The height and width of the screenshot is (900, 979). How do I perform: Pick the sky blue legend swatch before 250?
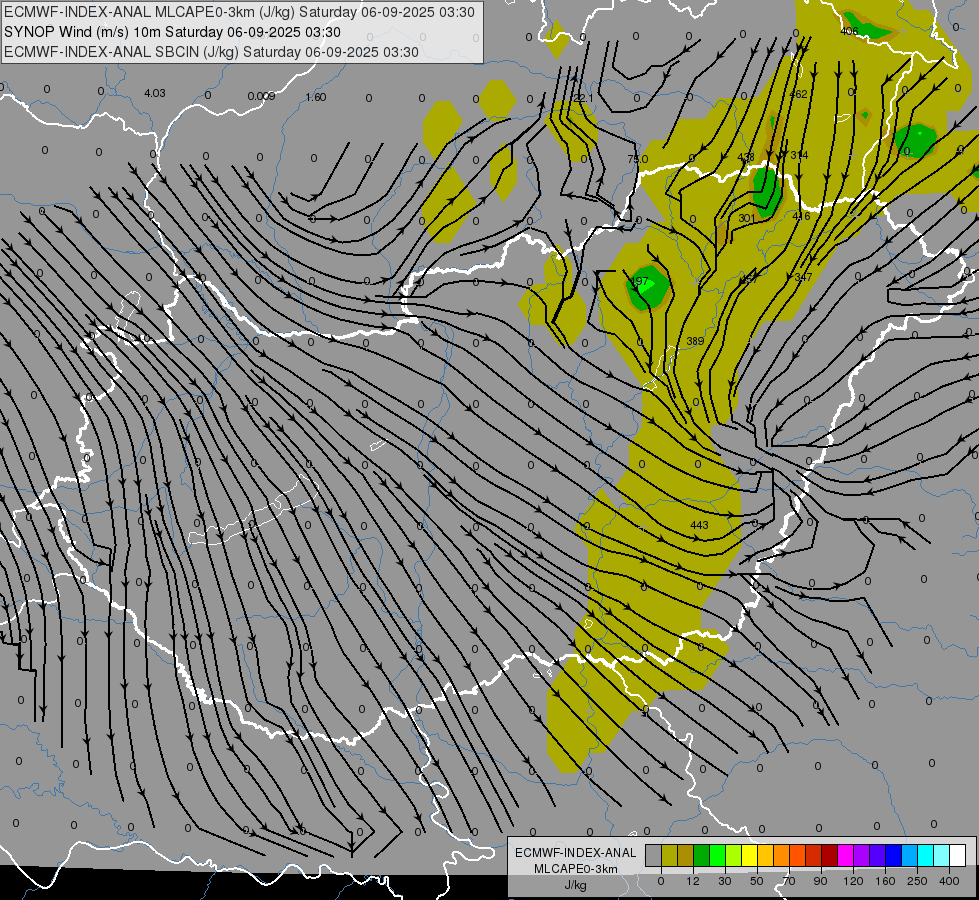point(910,856)
